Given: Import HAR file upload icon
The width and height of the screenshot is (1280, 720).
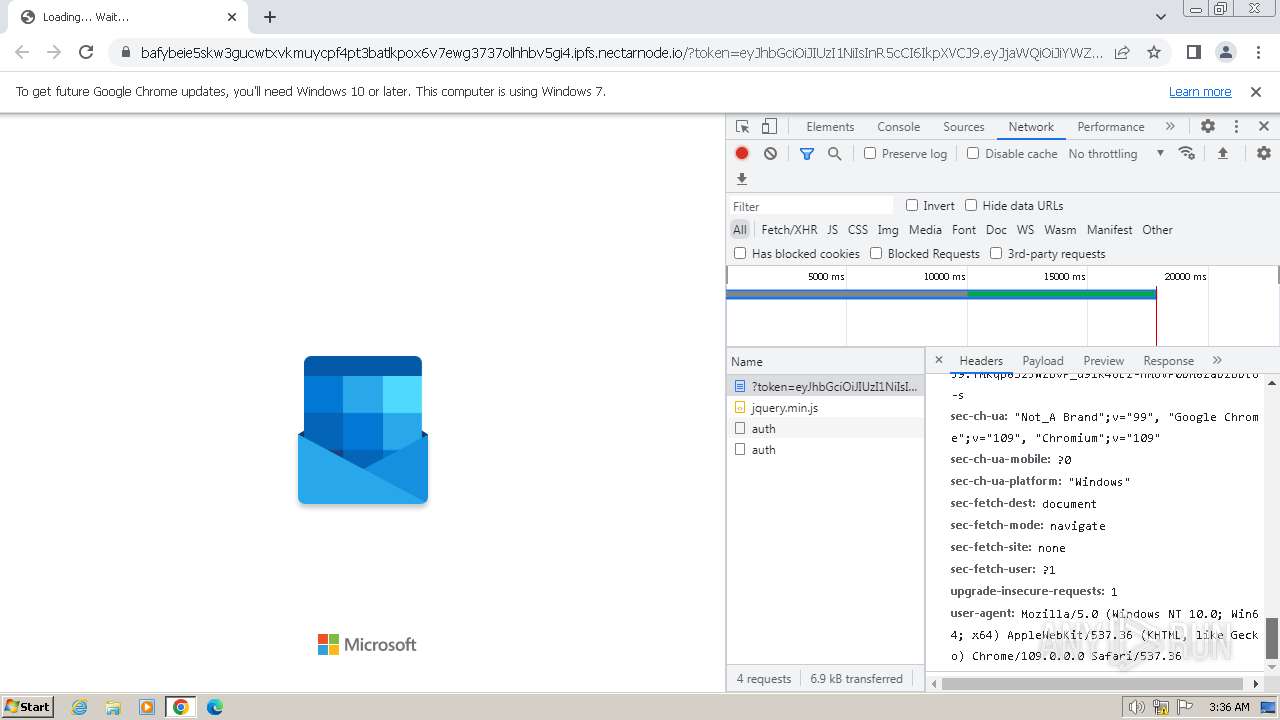Looking at the screenshot, I should tap(1222, 153).
